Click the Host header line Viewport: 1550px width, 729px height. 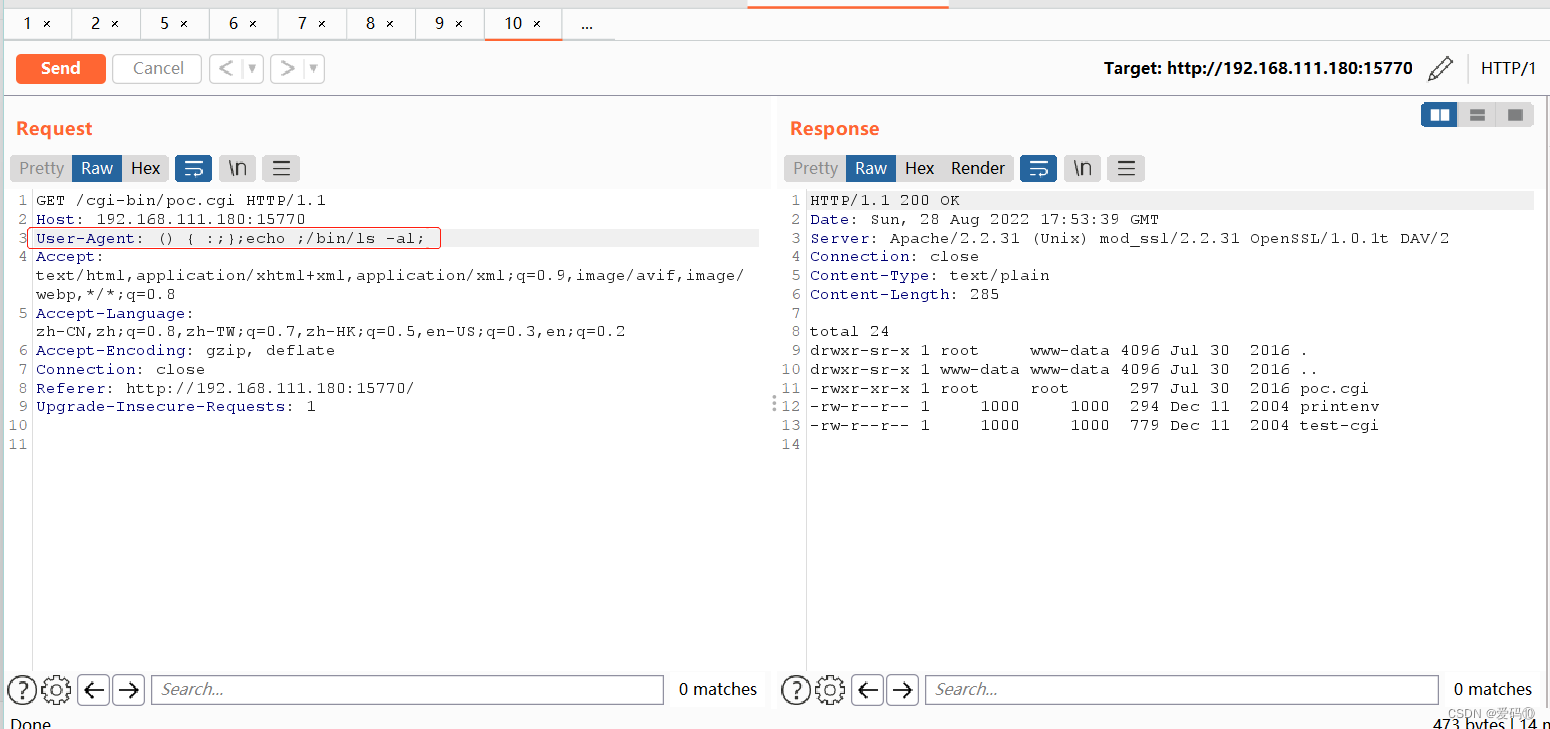coord(171,219)
